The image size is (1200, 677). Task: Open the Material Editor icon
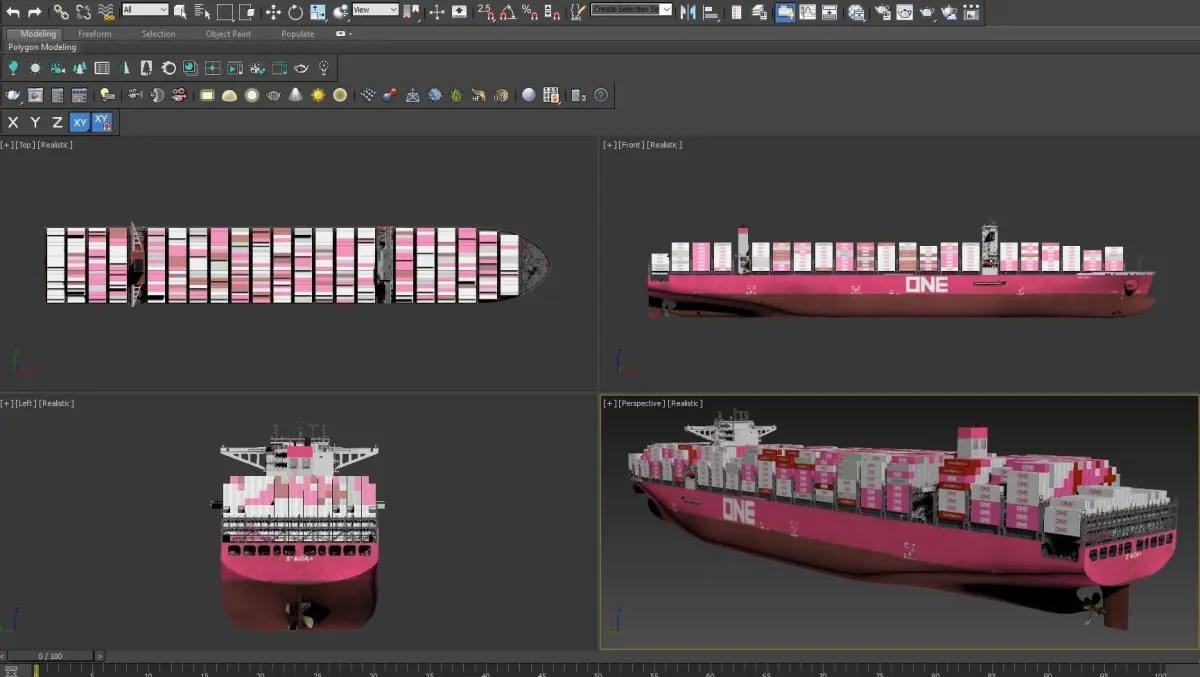coord(856,12)
